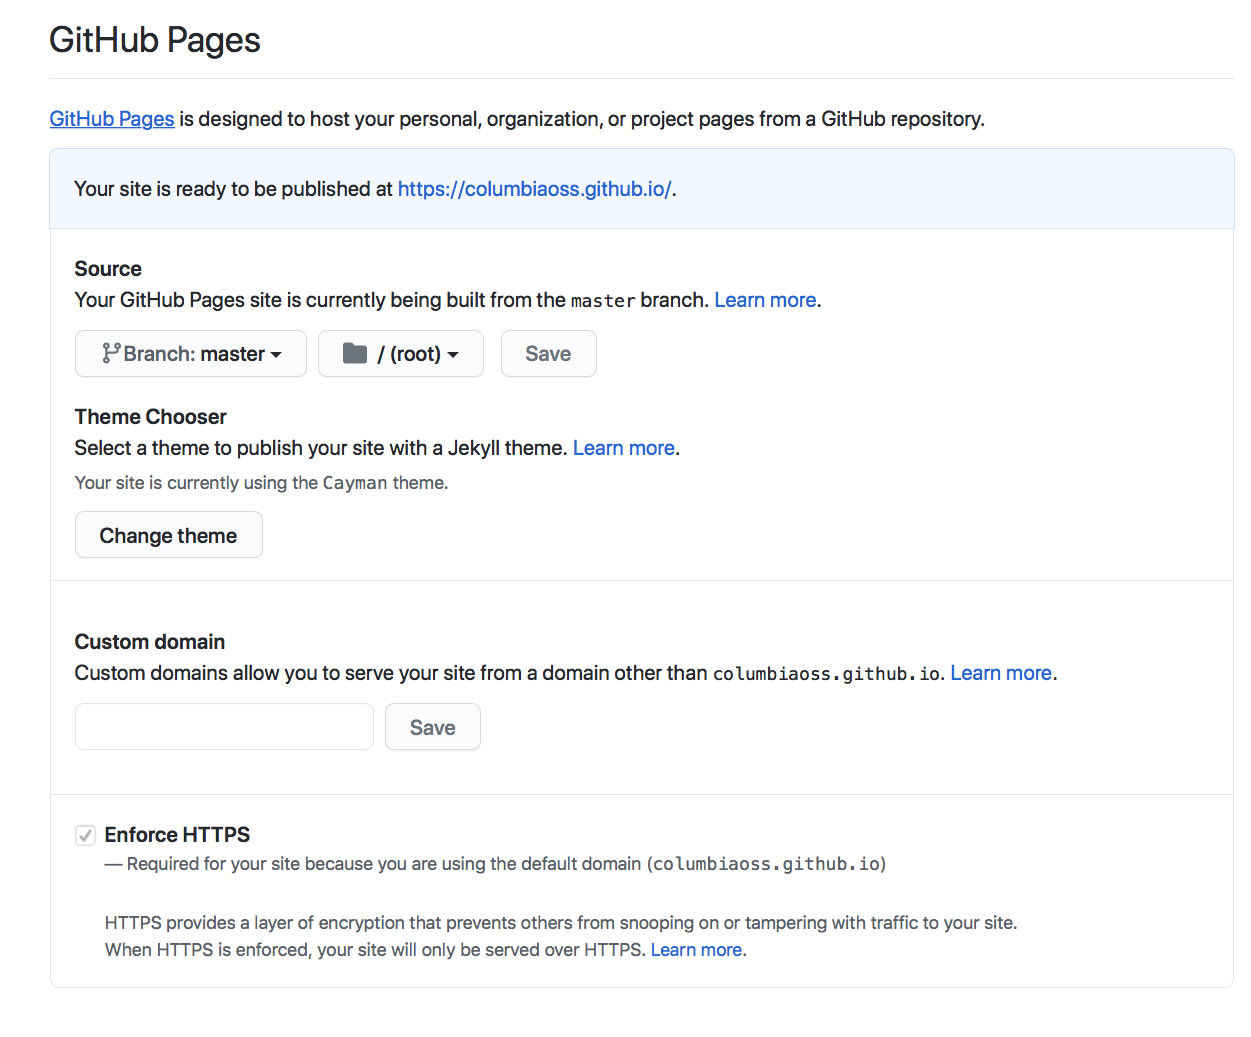Screen dimensions: 1251x1037
Task: Toggle the Enforce HTTPS checkbox
Action: click(x=86, y=835)
